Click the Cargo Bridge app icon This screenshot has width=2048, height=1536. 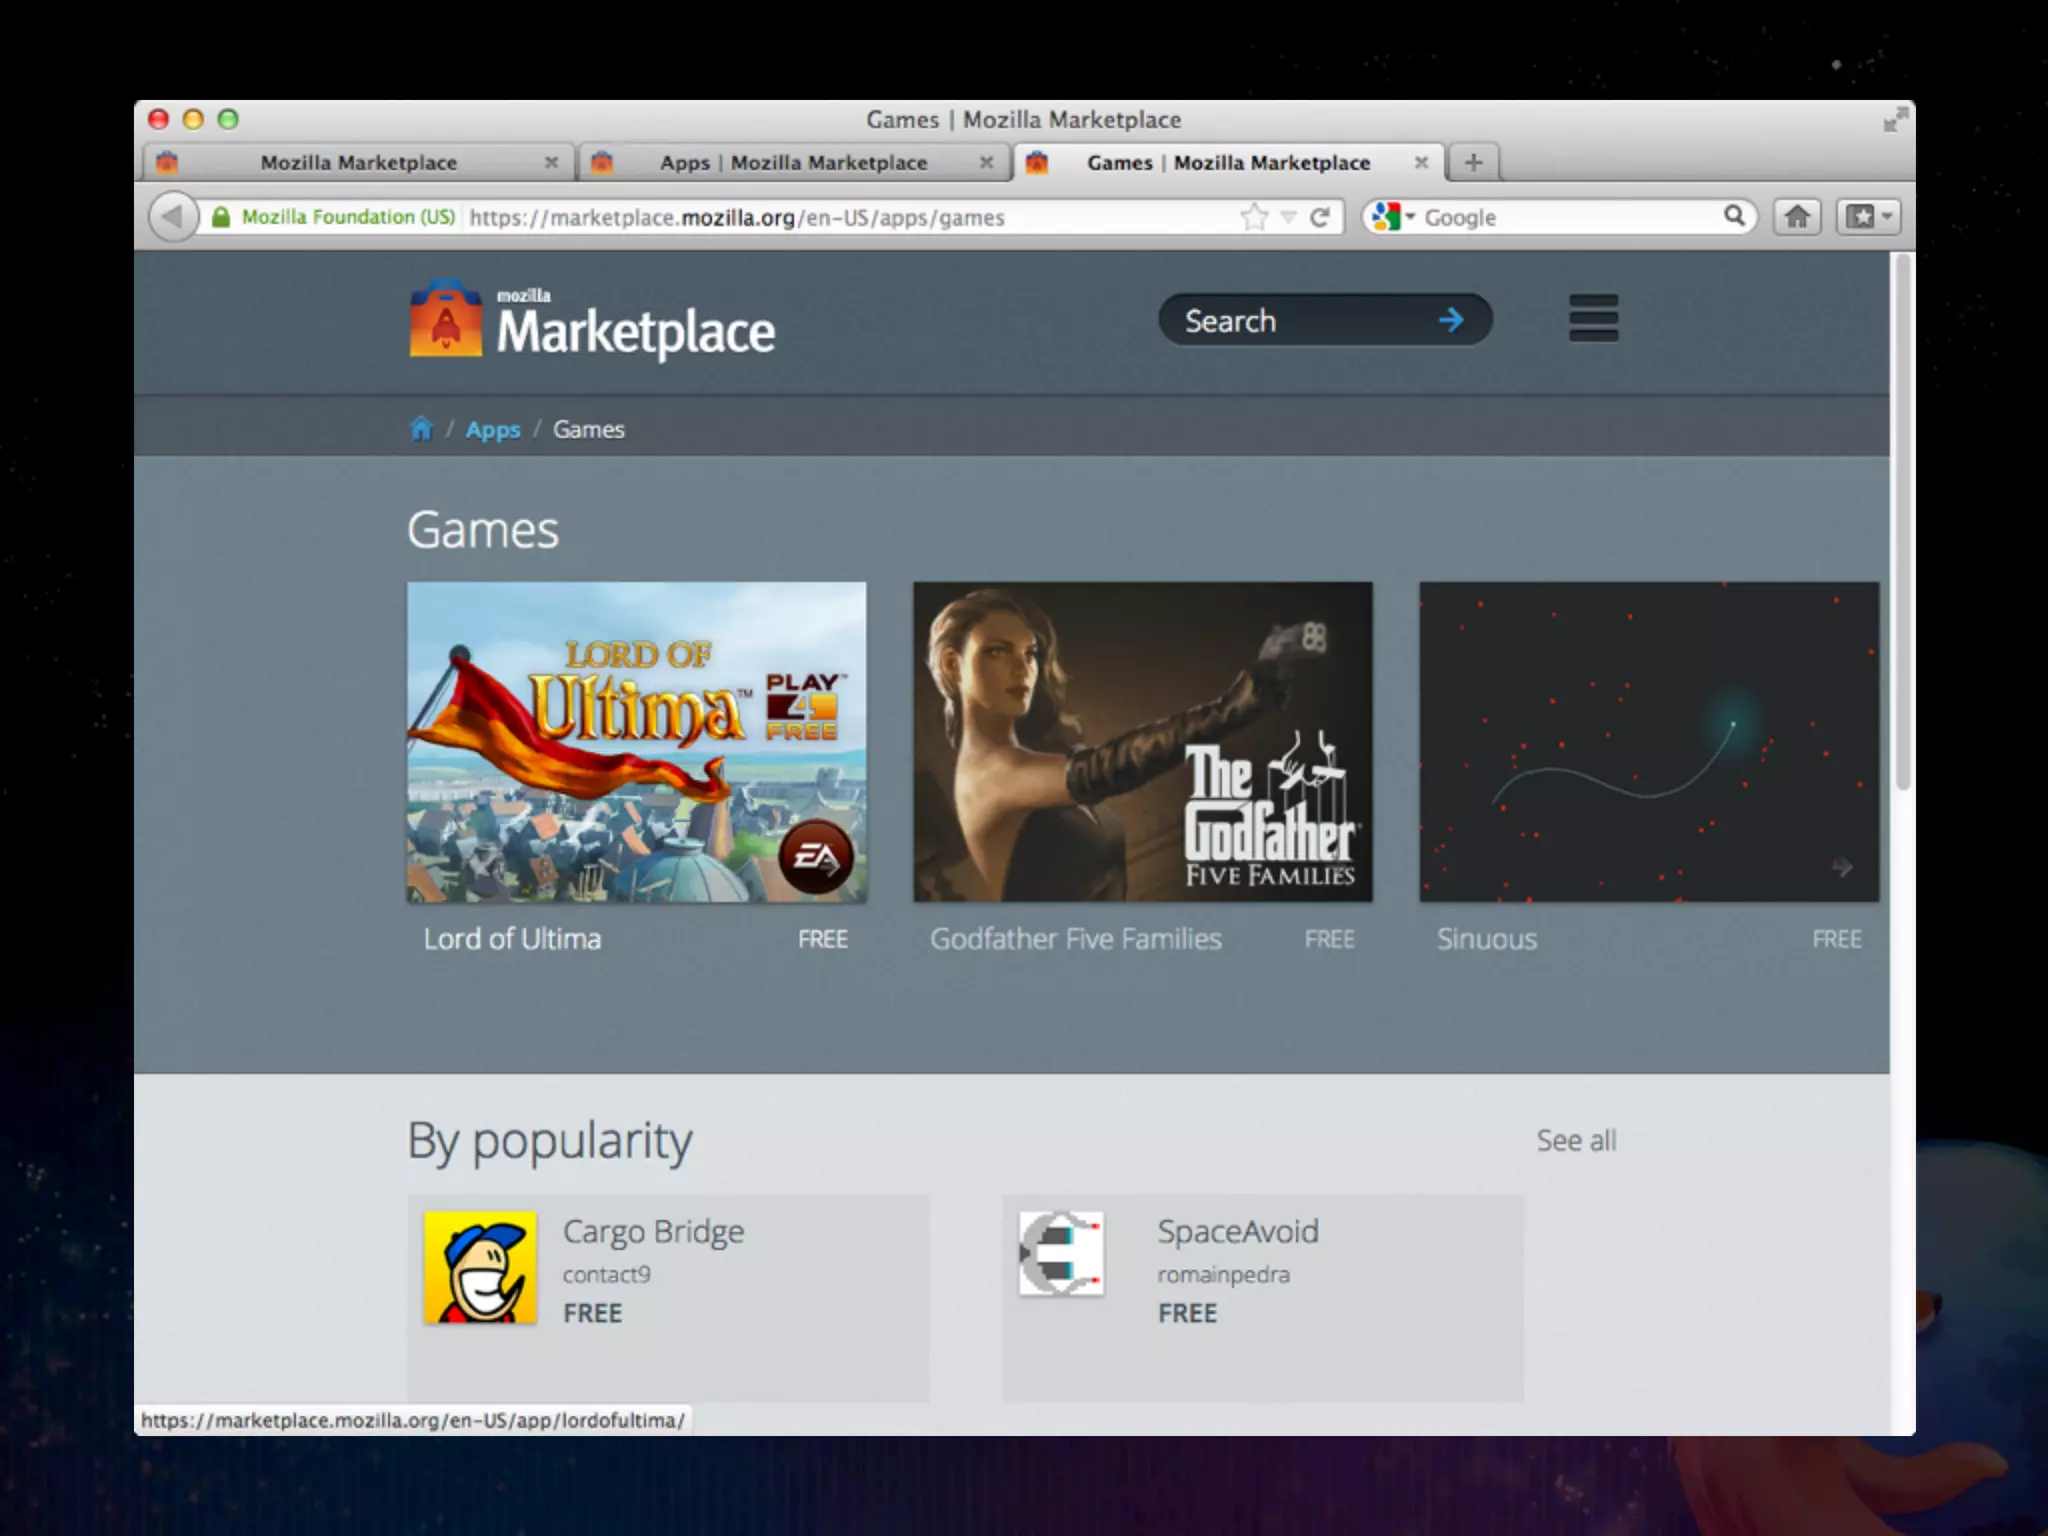coord(480,1268)
